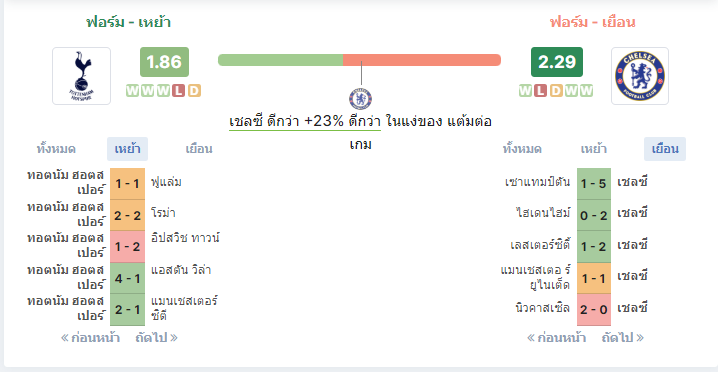718x372 pixels.
Task: Click Tottenham 1.86 form rating box
Action: (164, 62)
